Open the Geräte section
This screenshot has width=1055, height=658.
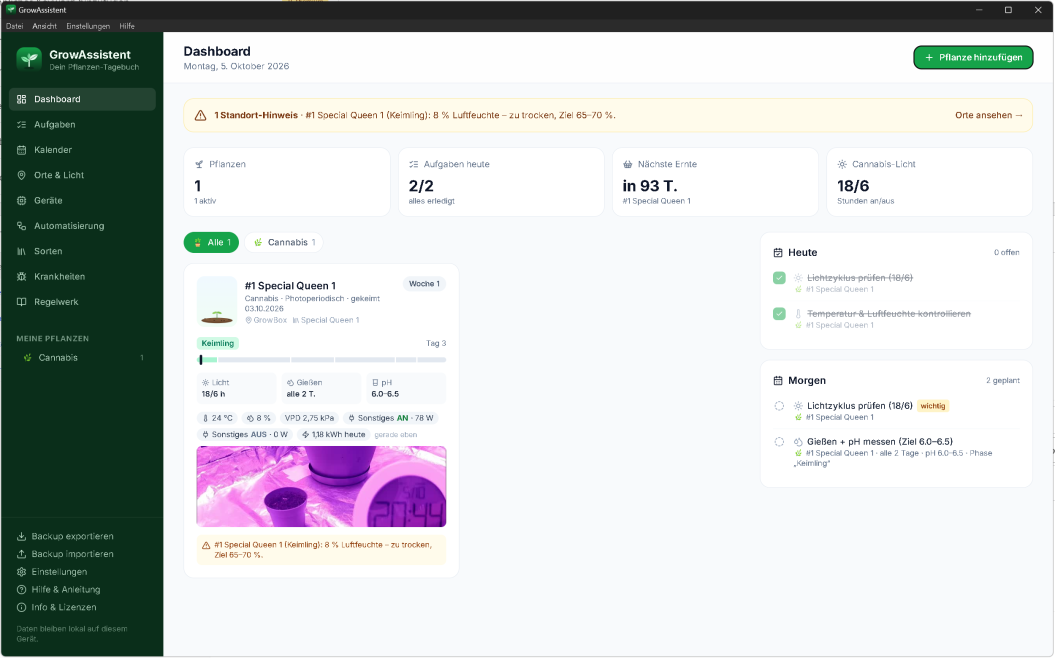pyautogui.click(x=82, y=200)
